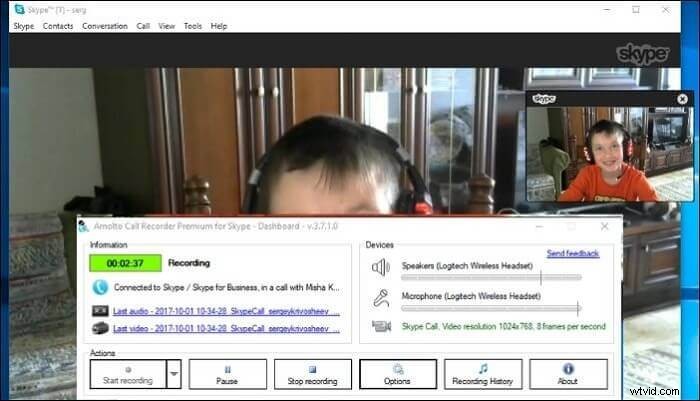Click the Skype connection status icon
This screenshot has width=700, height=401.
[x=100, y=287]
